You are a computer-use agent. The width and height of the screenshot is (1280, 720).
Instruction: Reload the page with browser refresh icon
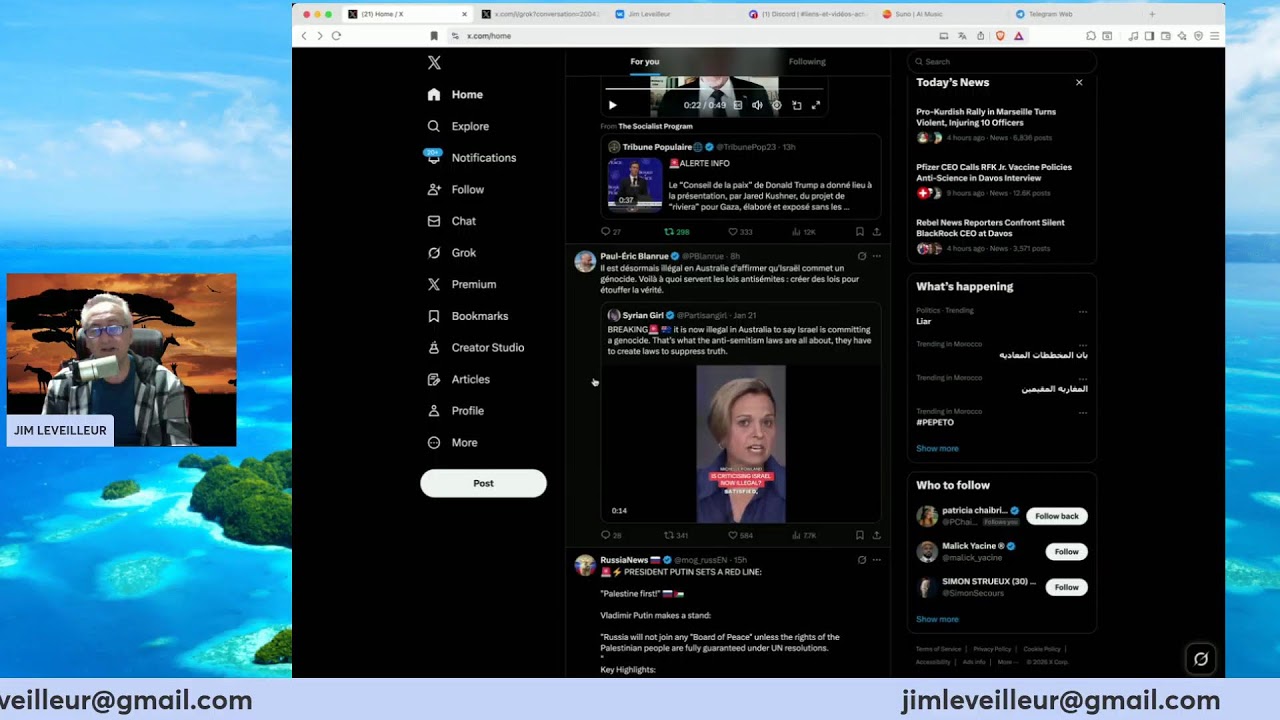(x=336, y=36)
